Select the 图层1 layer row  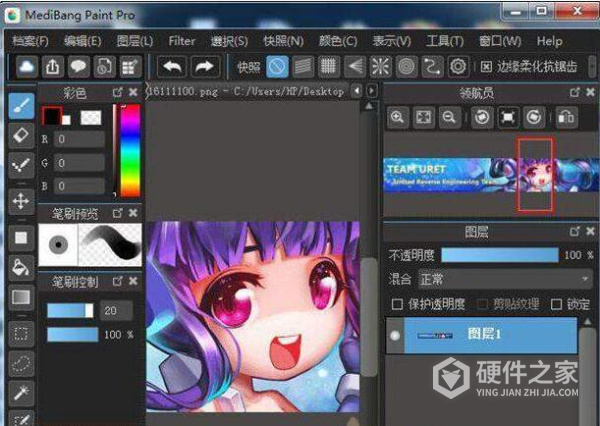482,335
